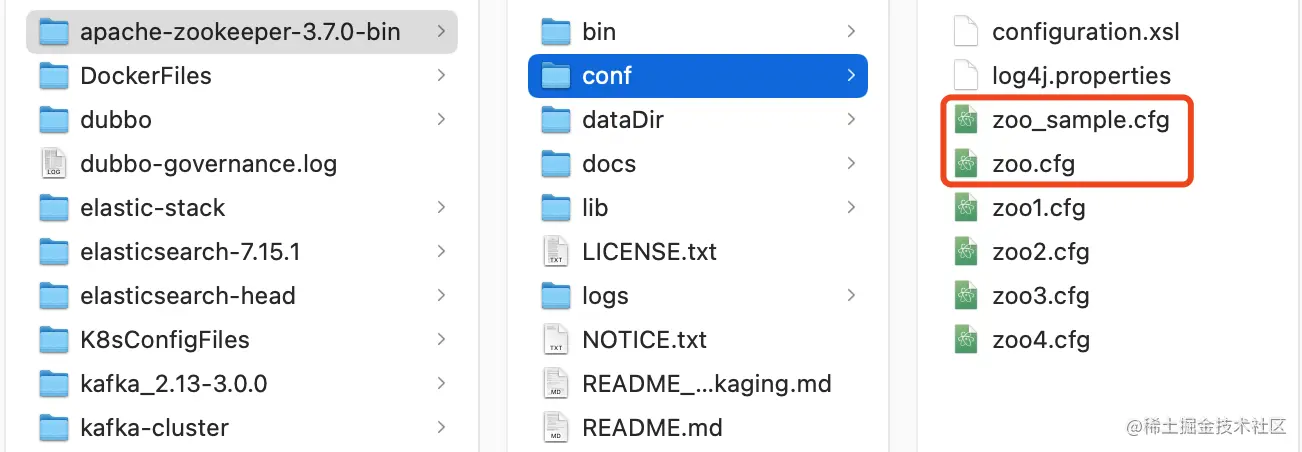Select the conf folder name
Image resolution: width=1302 pixels, height=452 pixels.
pyautogui.click(x=607, y=76)
